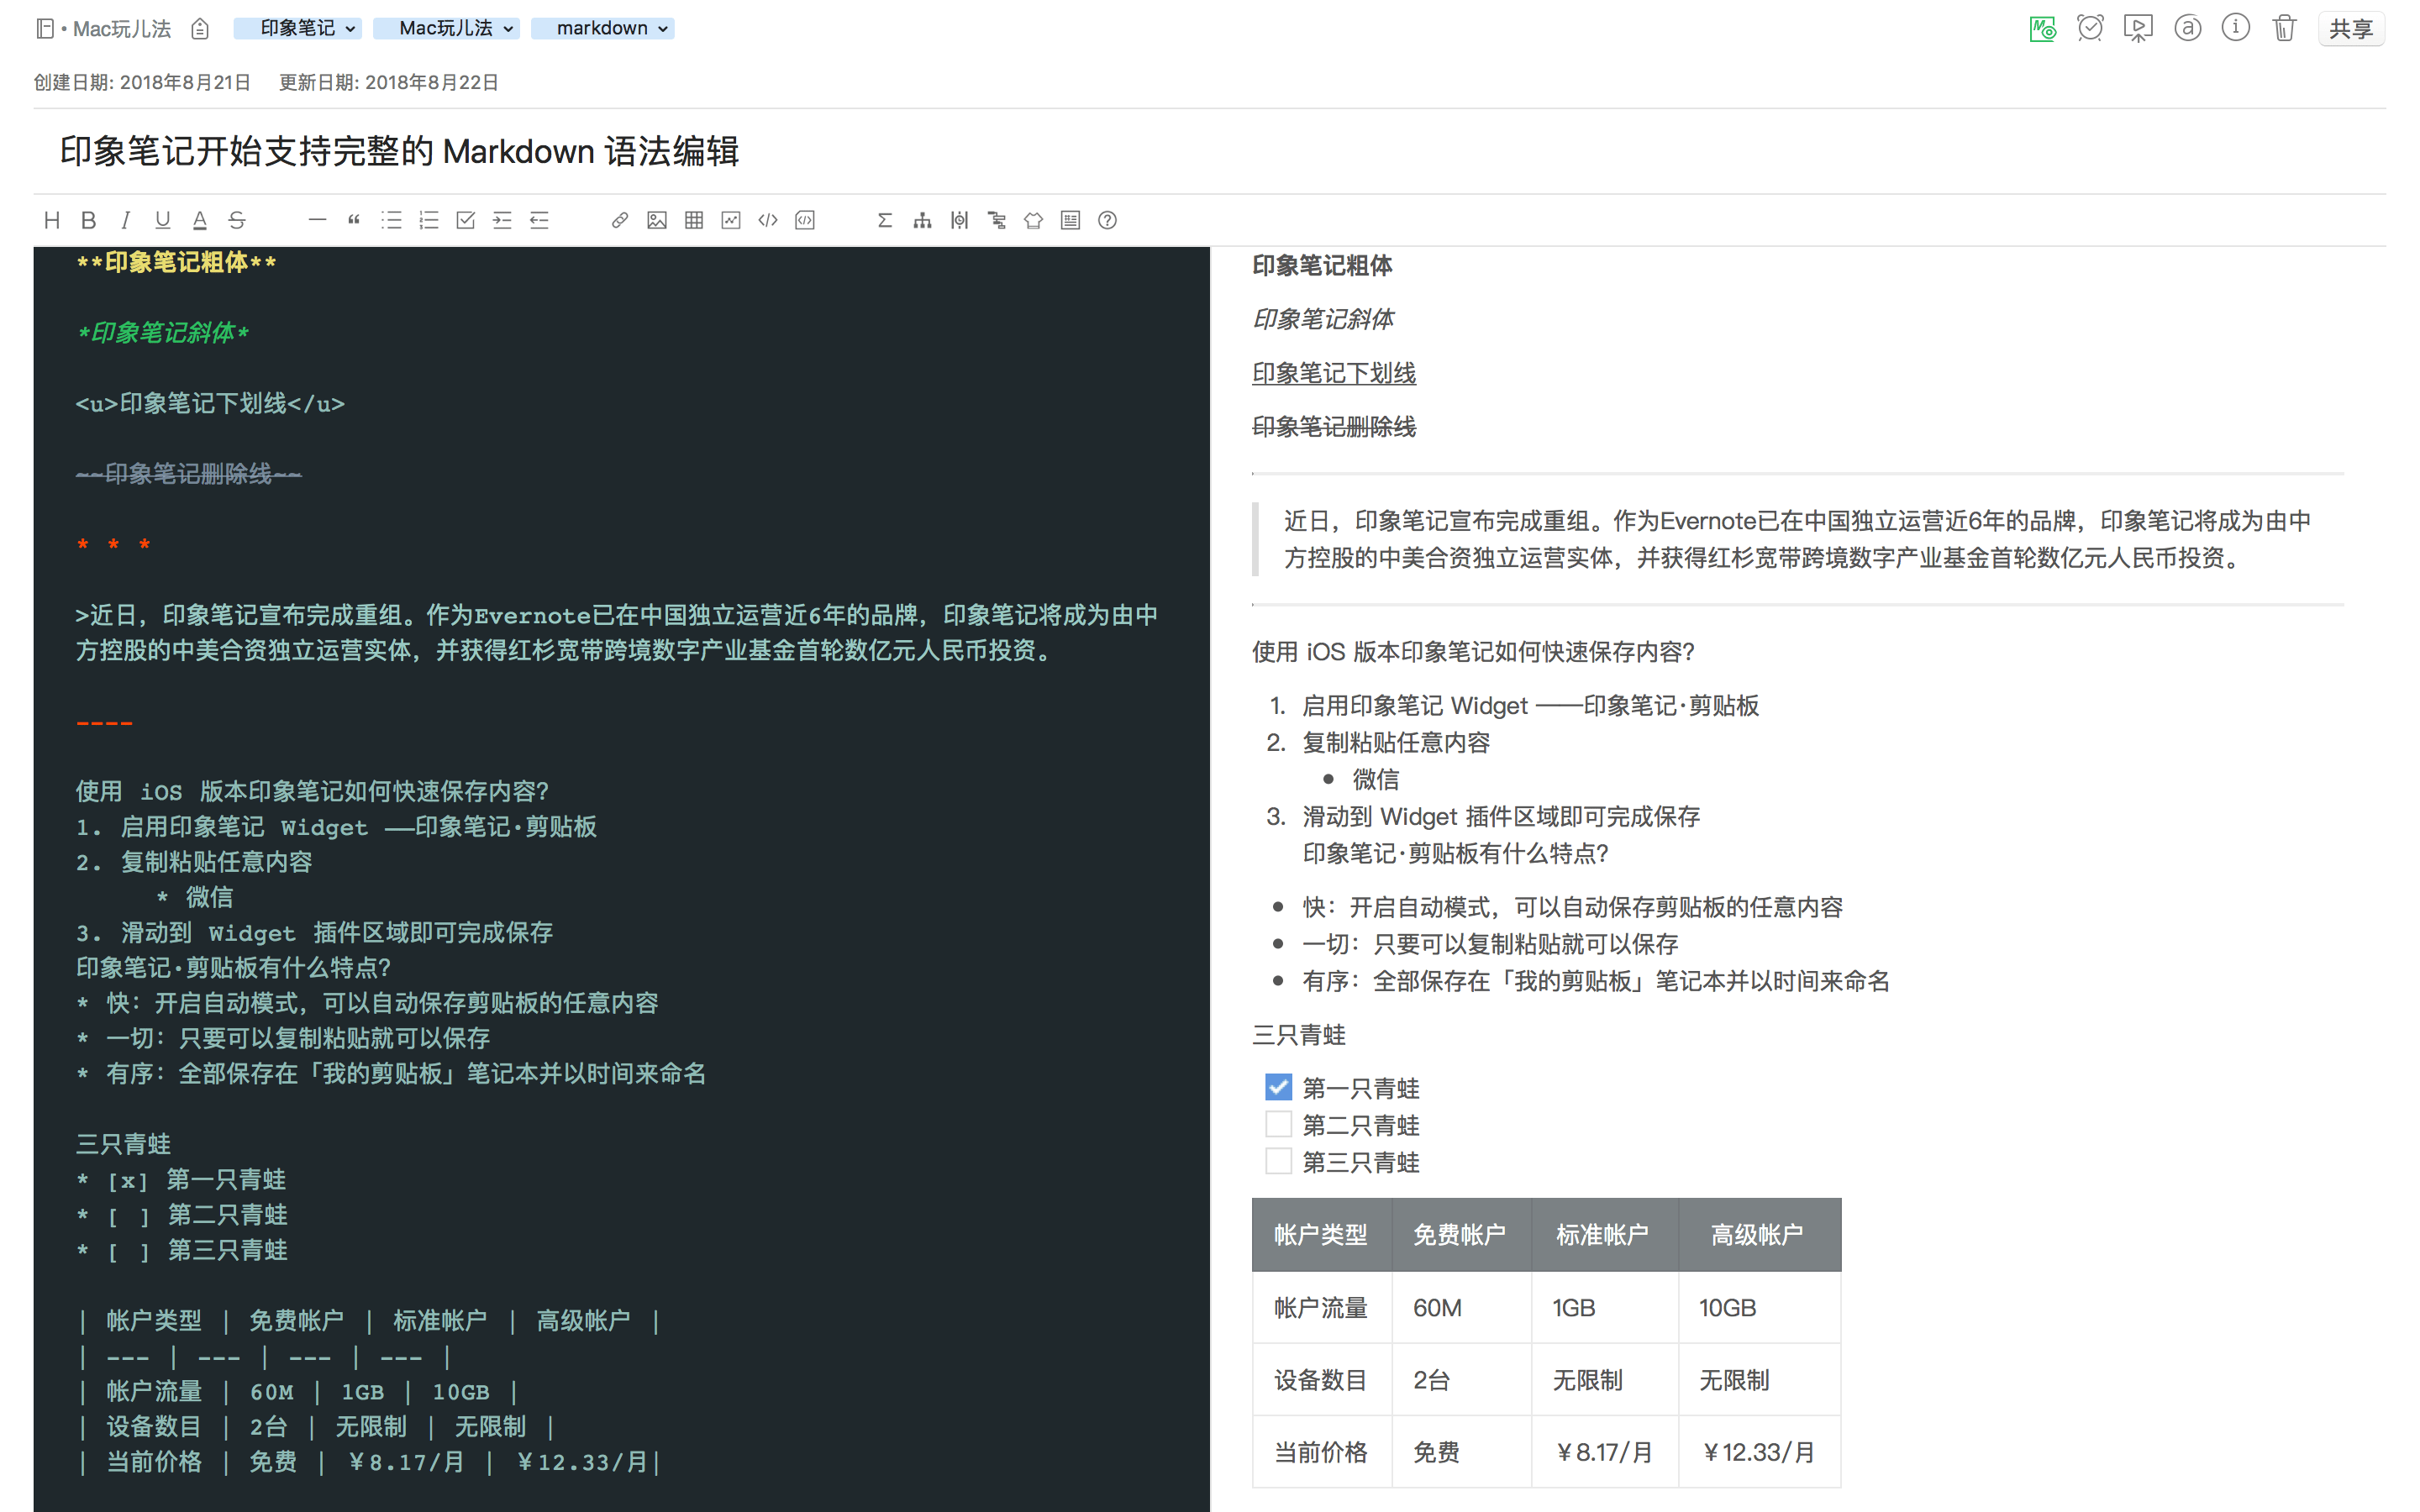Insert a sequence diagram

tap(959, 220)
